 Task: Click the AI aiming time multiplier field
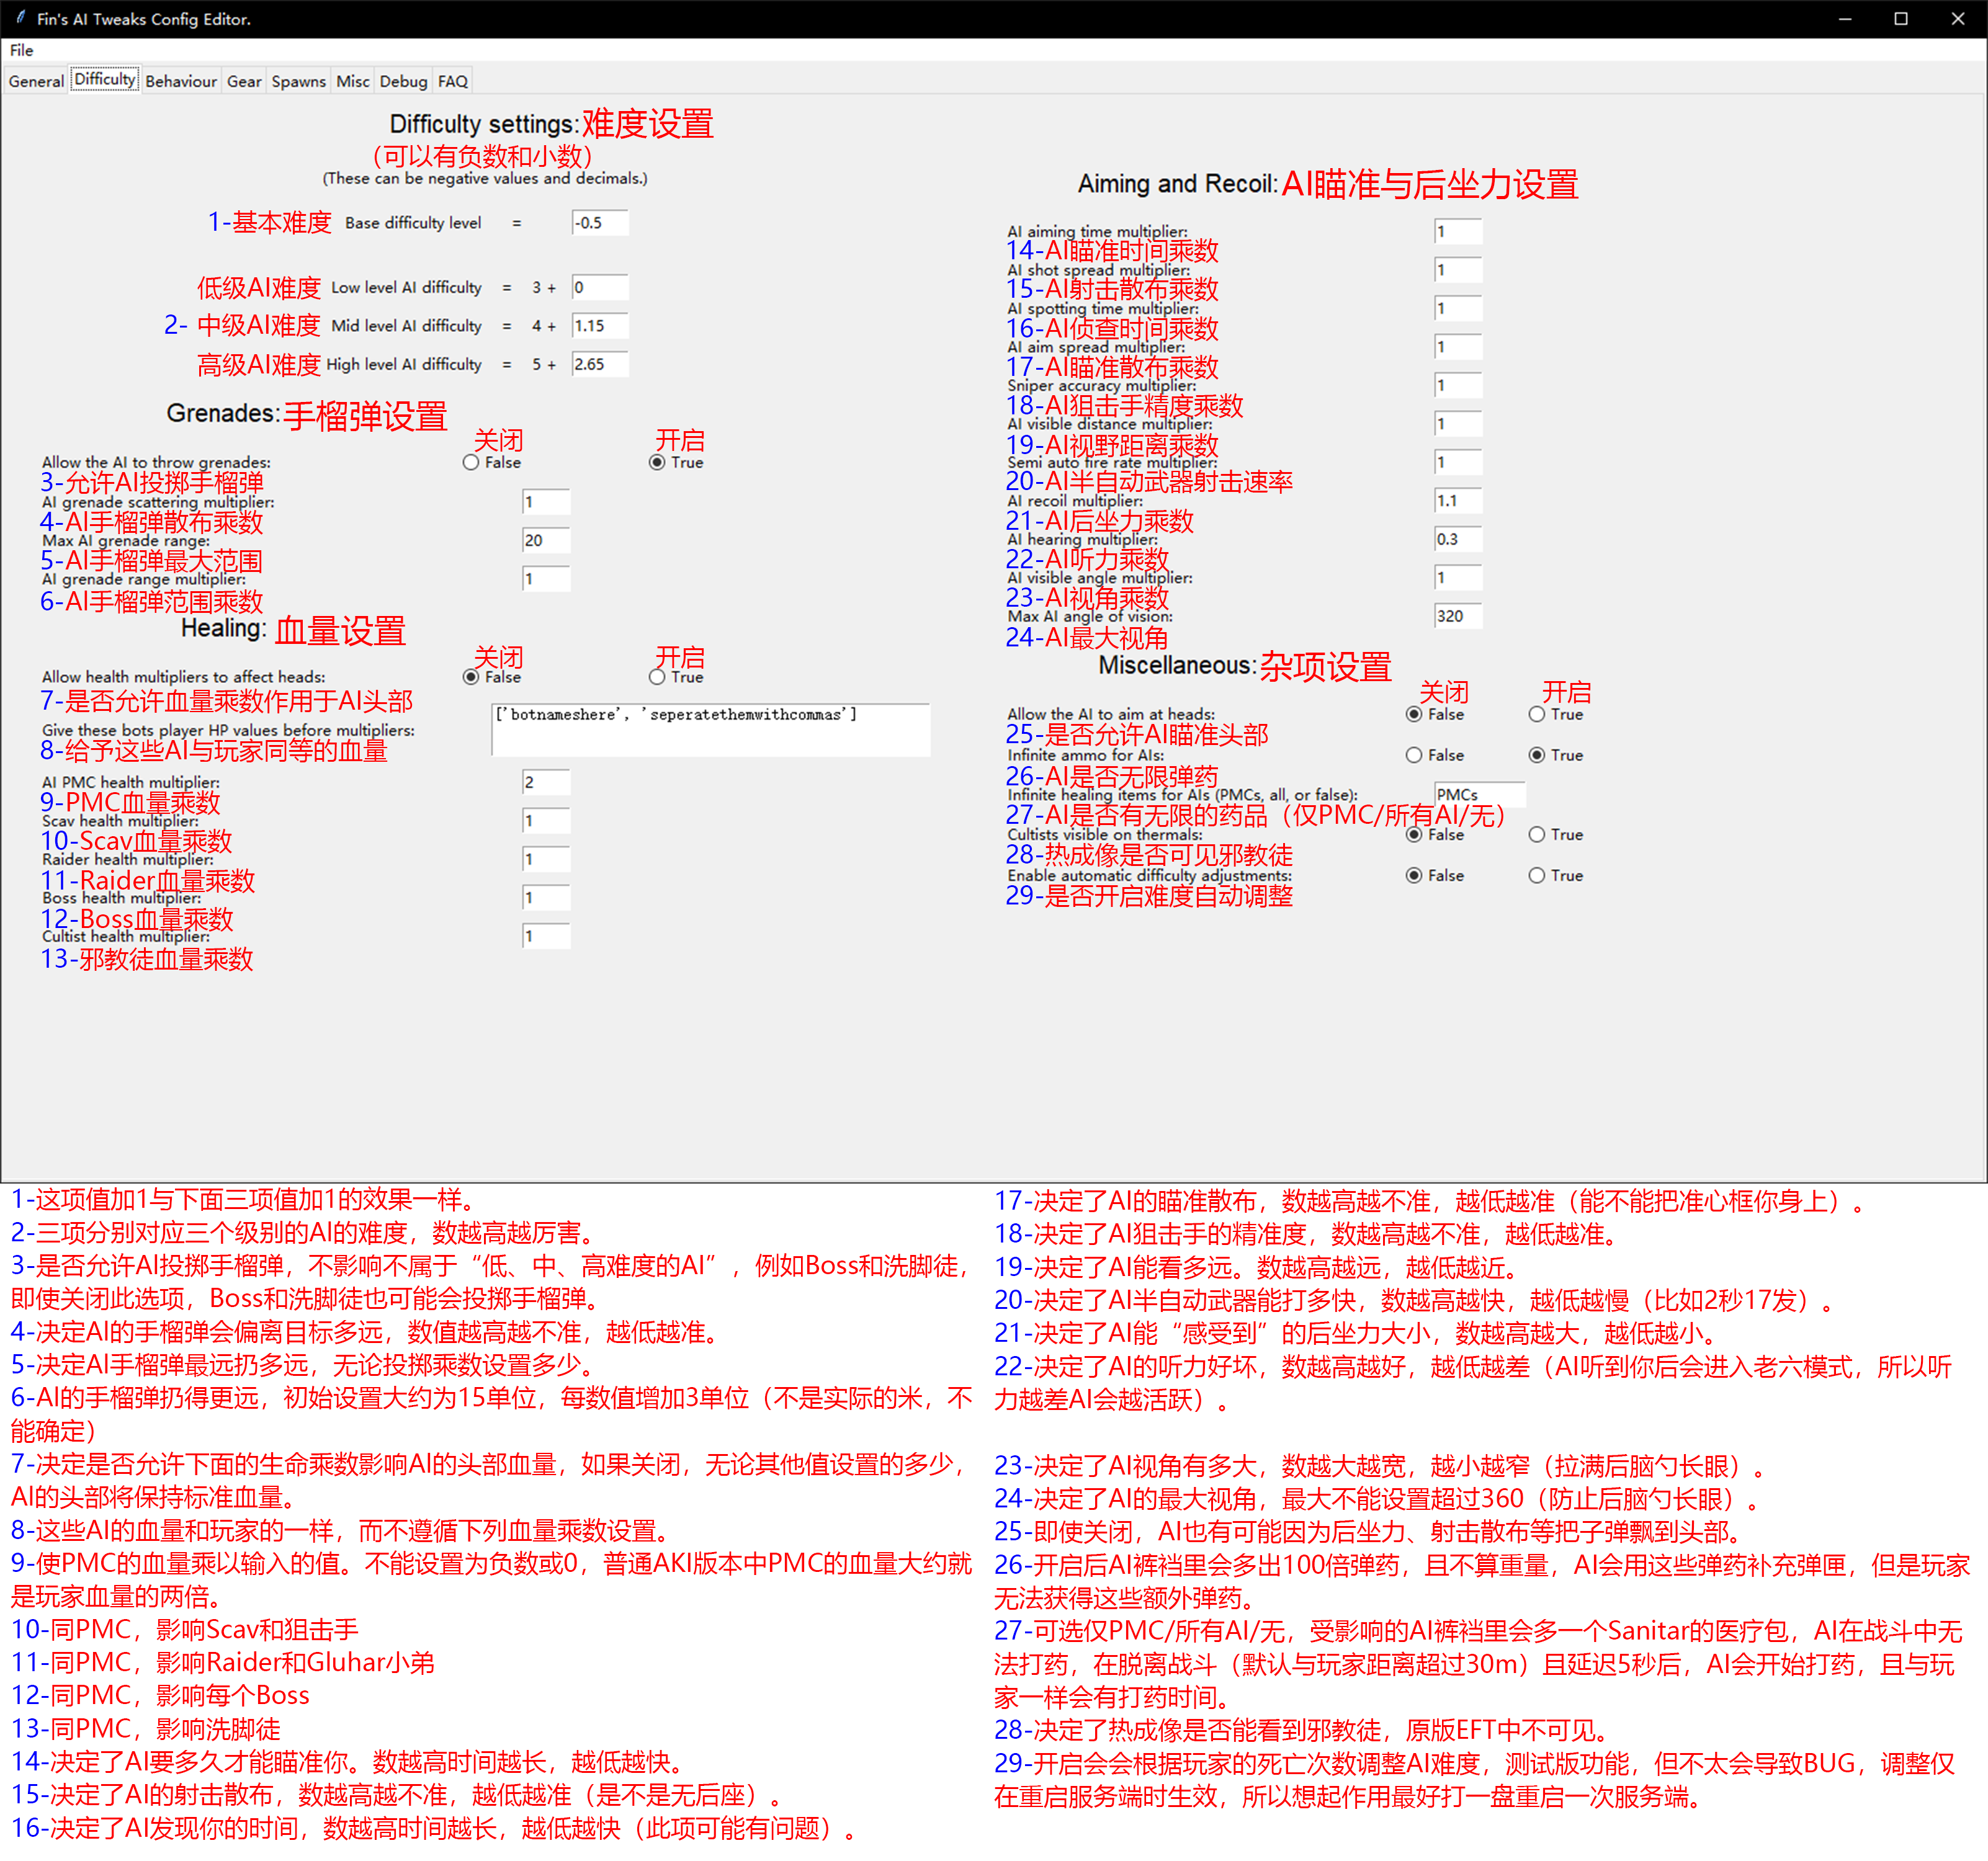[x=1458, y=231]
